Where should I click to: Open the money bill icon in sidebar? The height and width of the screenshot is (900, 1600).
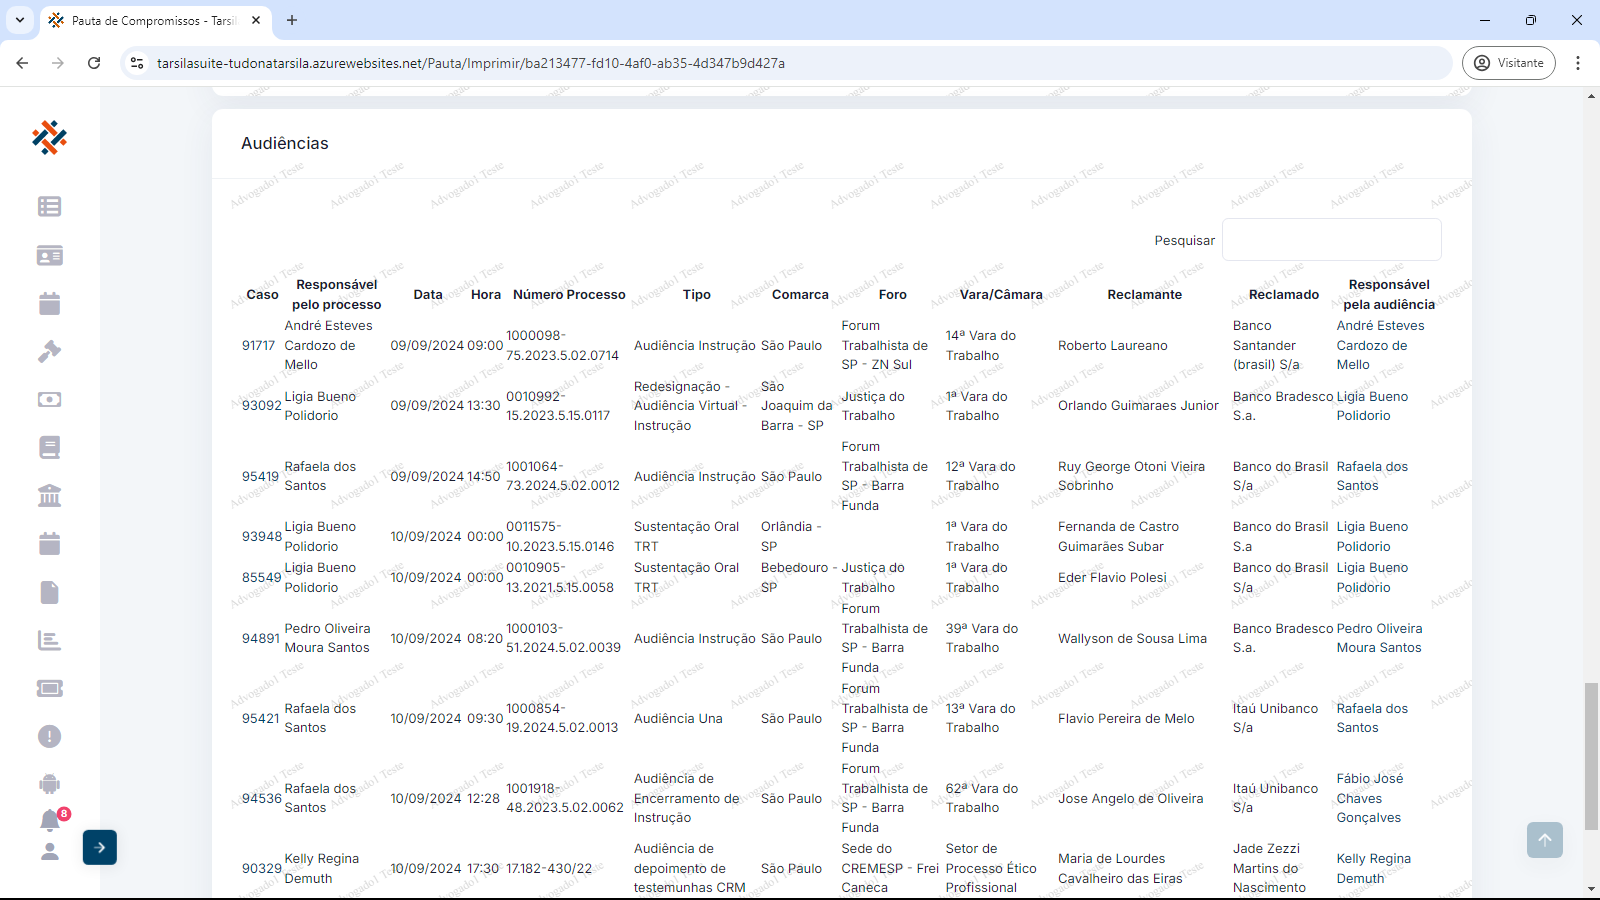point(49,399)
